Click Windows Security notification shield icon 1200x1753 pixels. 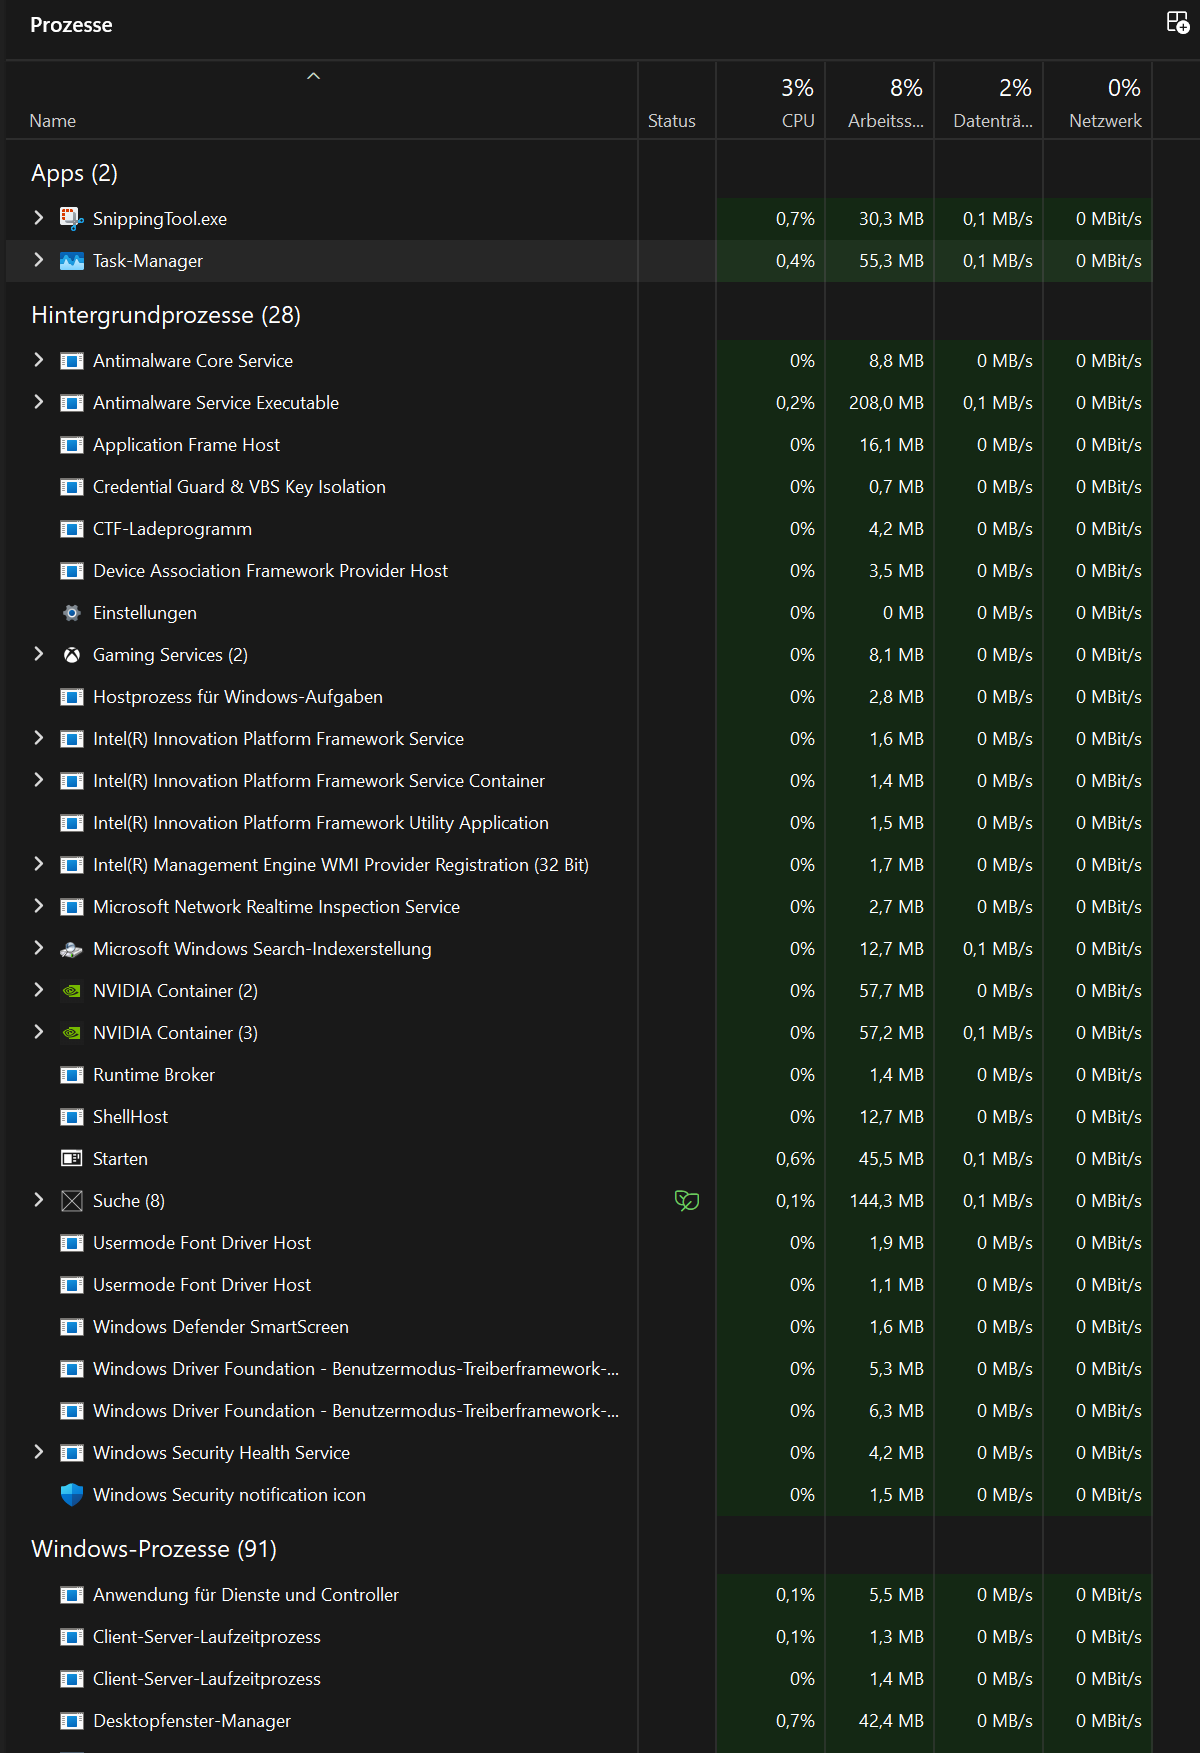[71, 1495]
